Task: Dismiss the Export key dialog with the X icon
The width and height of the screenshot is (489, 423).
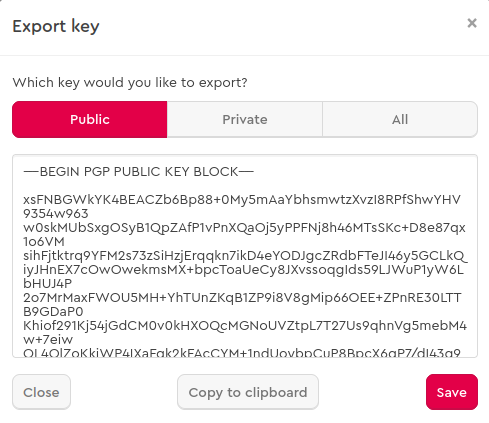Action: pyautogui.click(x=472, y=23)
